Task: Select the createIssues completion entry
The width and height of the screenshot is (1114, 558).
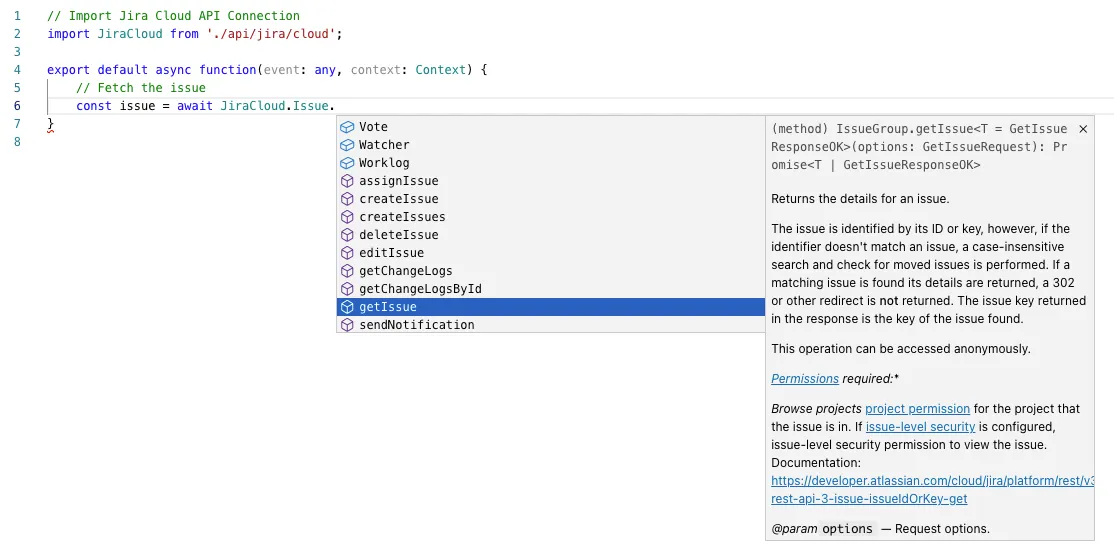Action: pos(551,217)
